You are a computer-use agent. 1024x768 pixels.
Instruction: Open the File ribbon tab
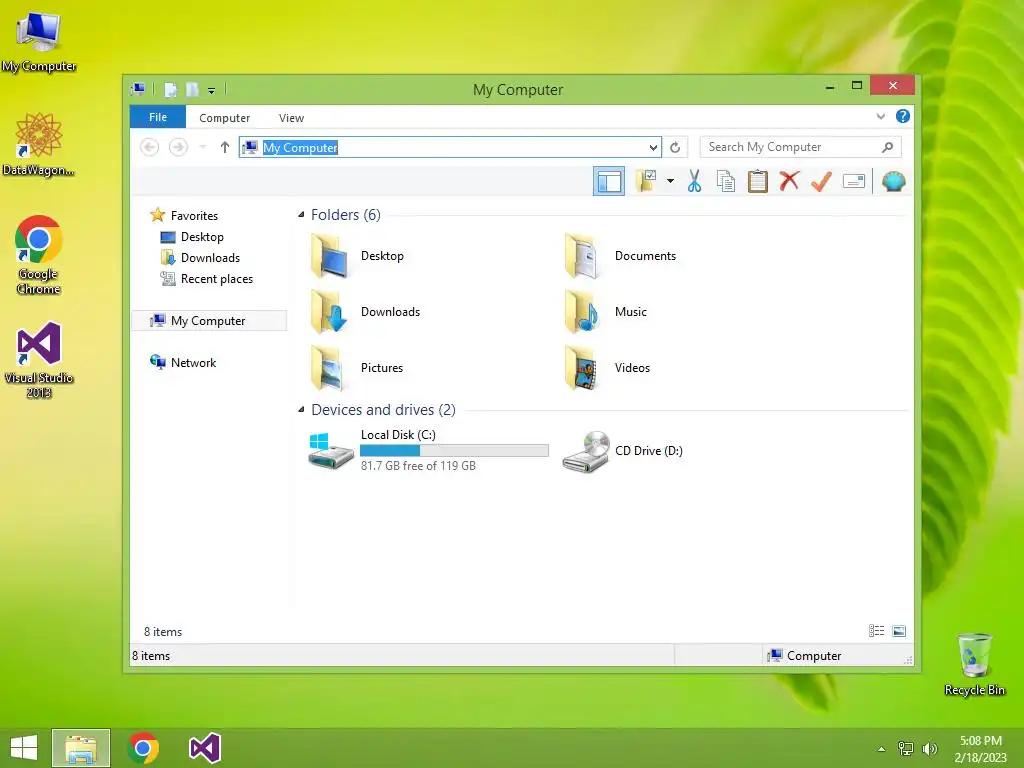158,117
